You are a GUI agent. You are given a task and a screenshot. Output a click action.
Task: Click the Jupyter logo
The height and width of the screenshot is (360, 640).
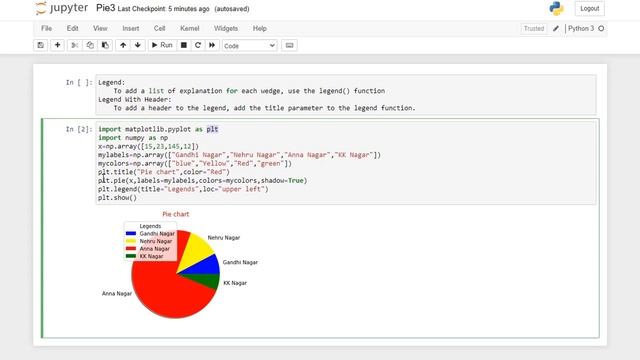62,8
